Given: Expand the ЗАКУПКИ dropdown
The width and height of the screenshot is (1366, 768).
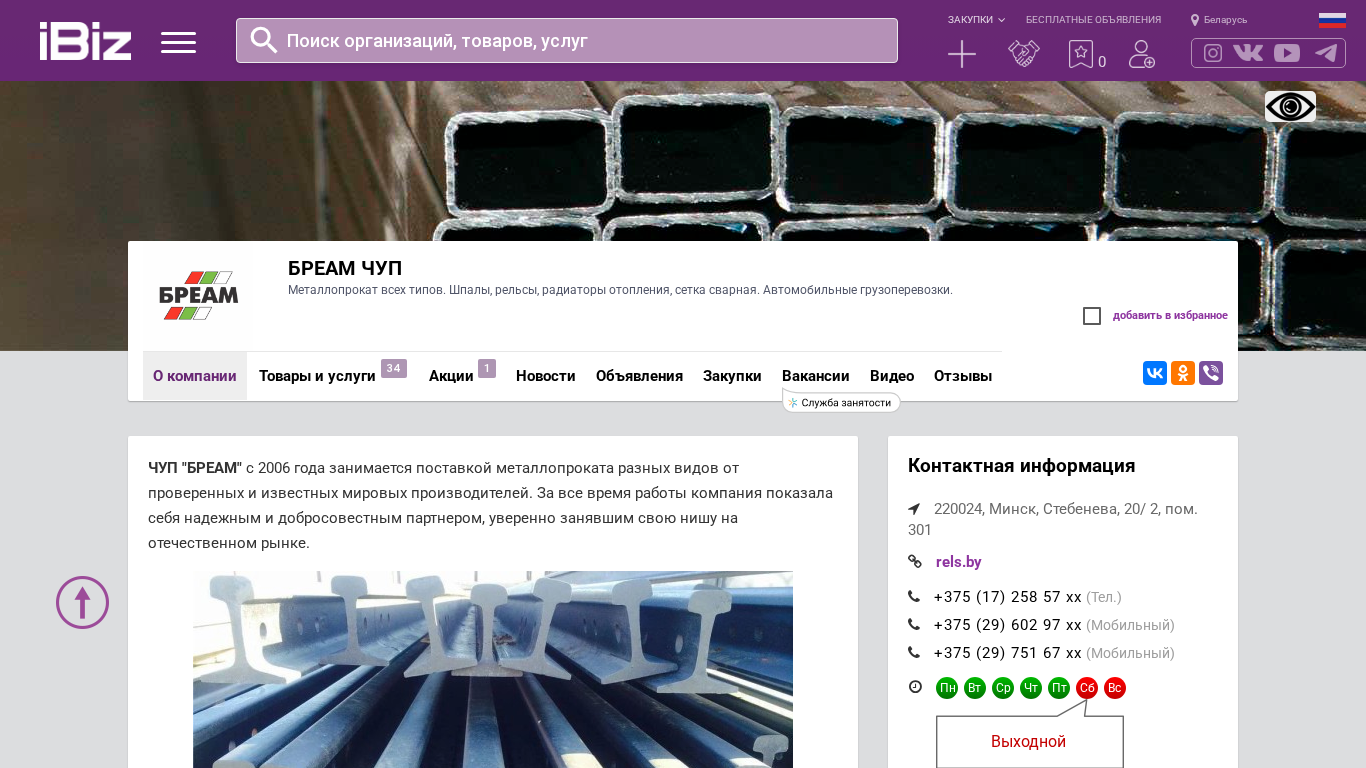Looking at the screenshot, I should (x=976, y=20).
